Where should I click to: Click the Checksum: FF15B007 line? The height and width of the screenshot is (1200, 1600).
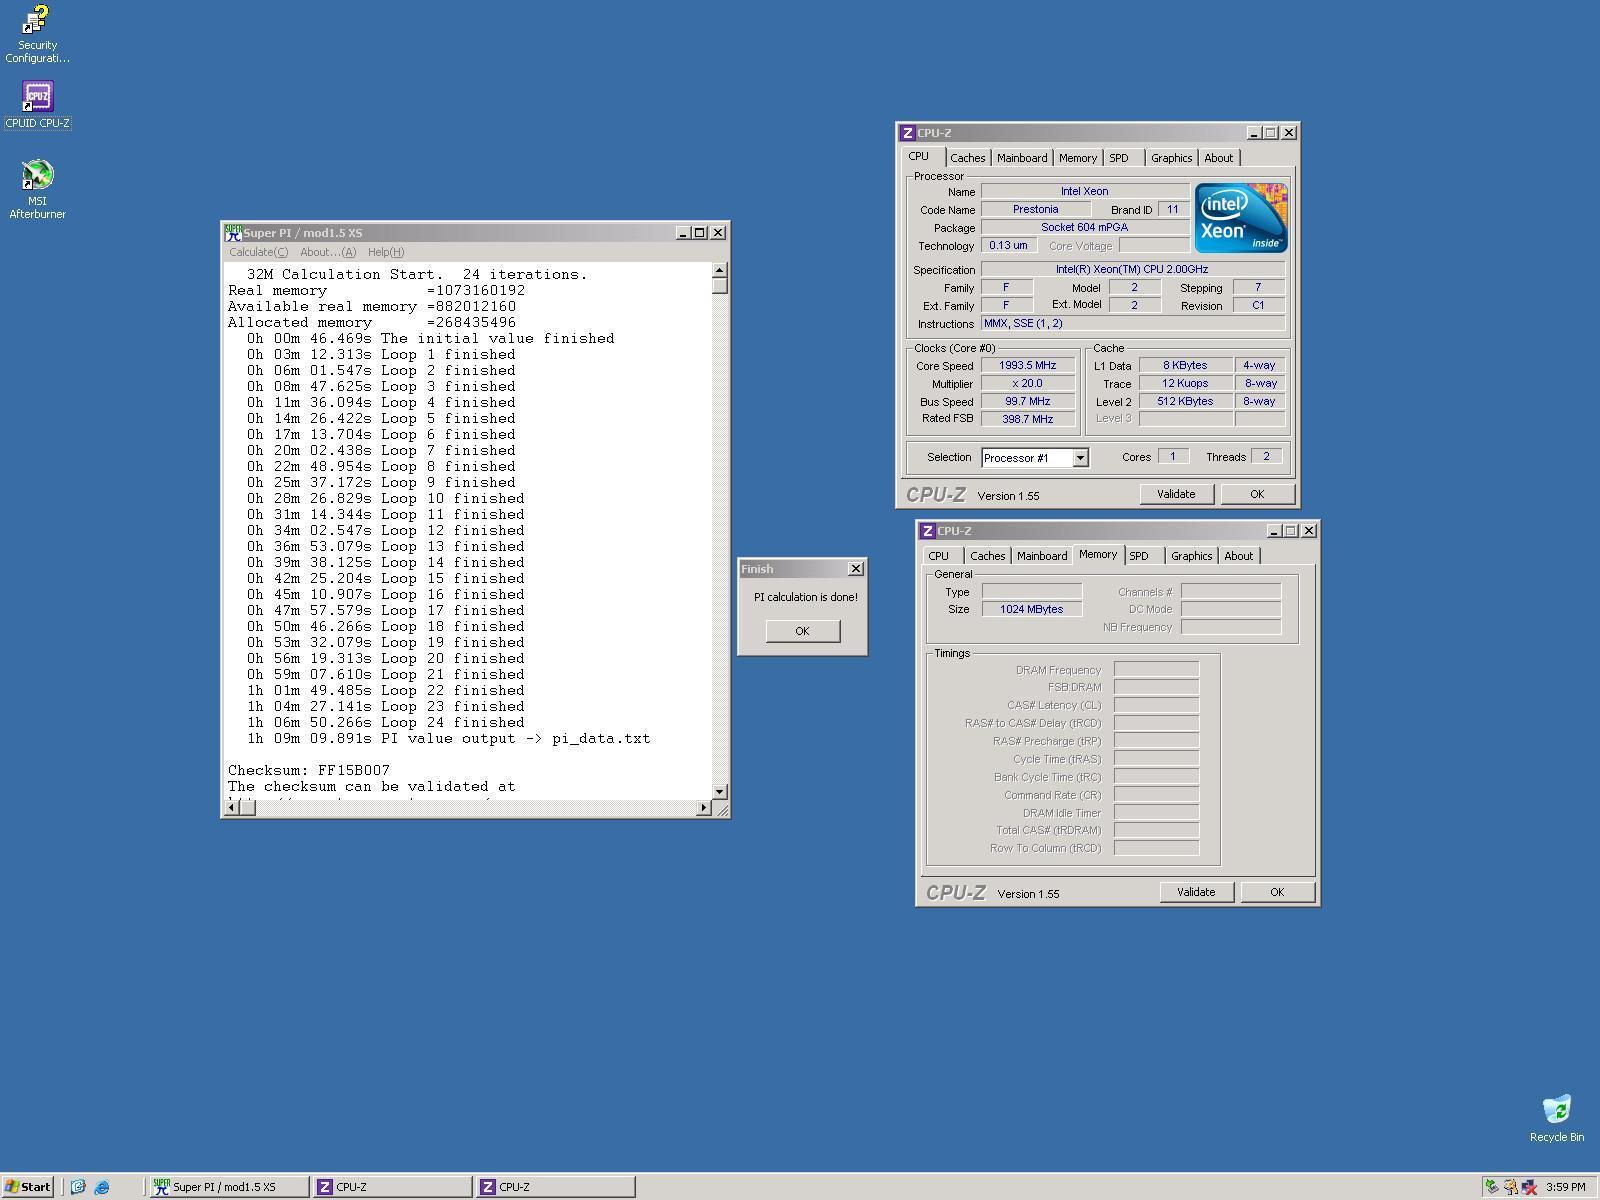click(309, 770)
